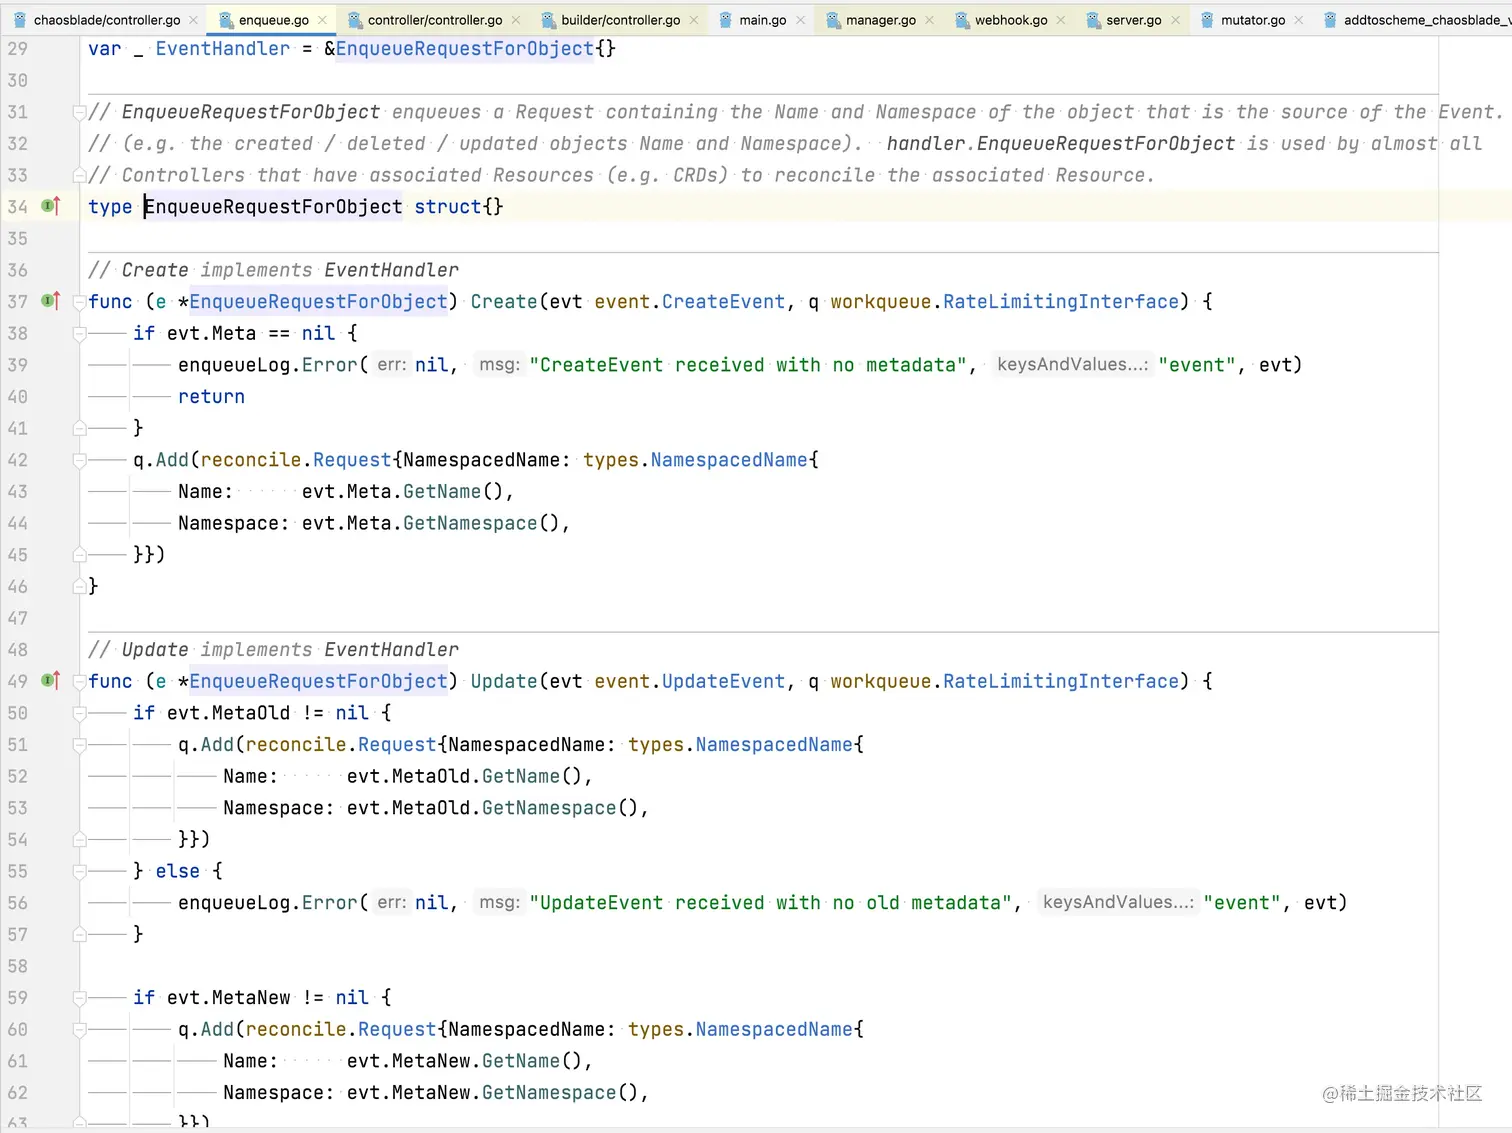Click 'NamespacedName' type on line 60
1512x1133 pixels.
pyautogui.click(x=775, y=1029)
